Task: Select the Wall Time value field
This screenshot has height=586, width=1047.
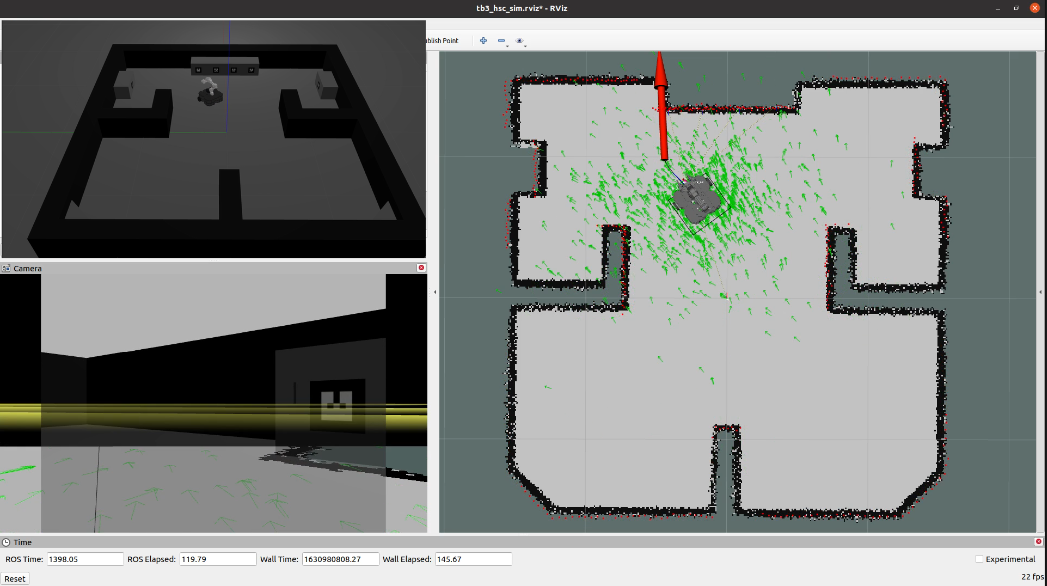Action: coord(341,559)
